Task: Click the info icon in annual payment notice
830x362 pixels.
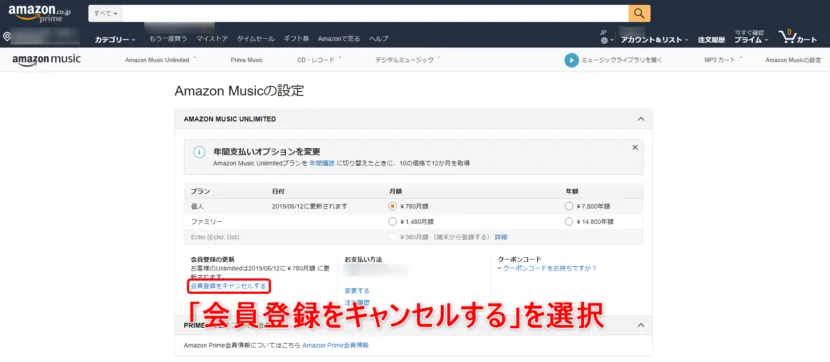Action: point(199,152)
